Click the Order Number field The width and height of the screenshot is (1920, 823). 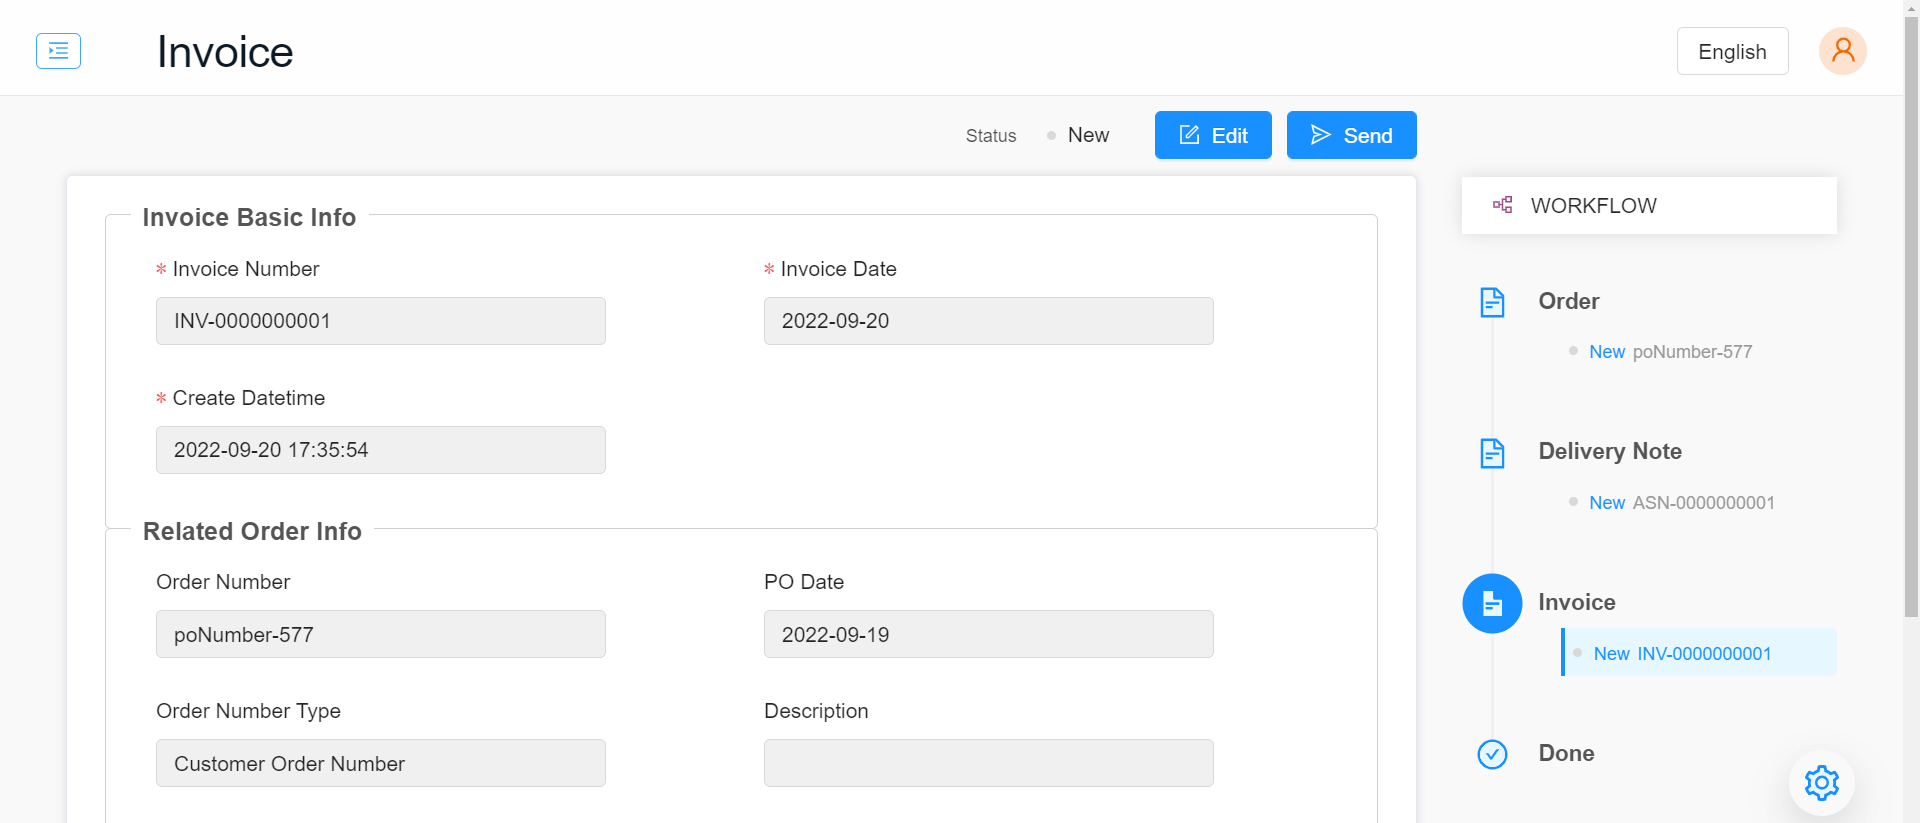(x=381, y=634)
